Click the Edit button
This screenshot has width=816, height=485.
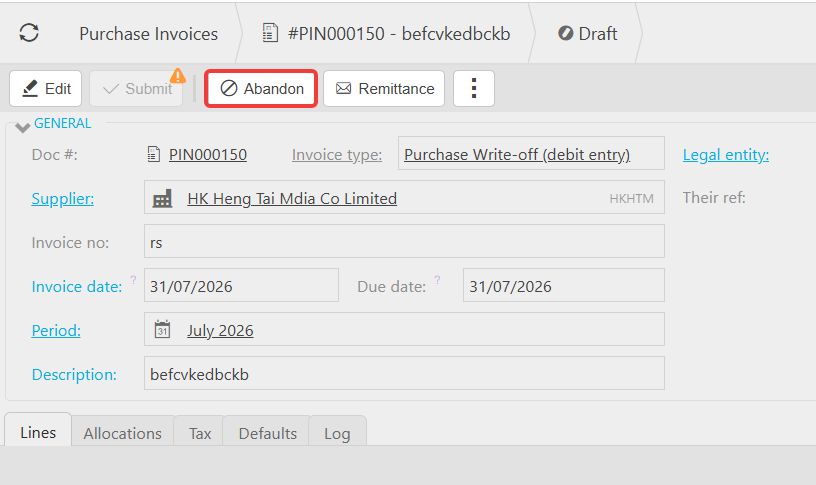46,88
